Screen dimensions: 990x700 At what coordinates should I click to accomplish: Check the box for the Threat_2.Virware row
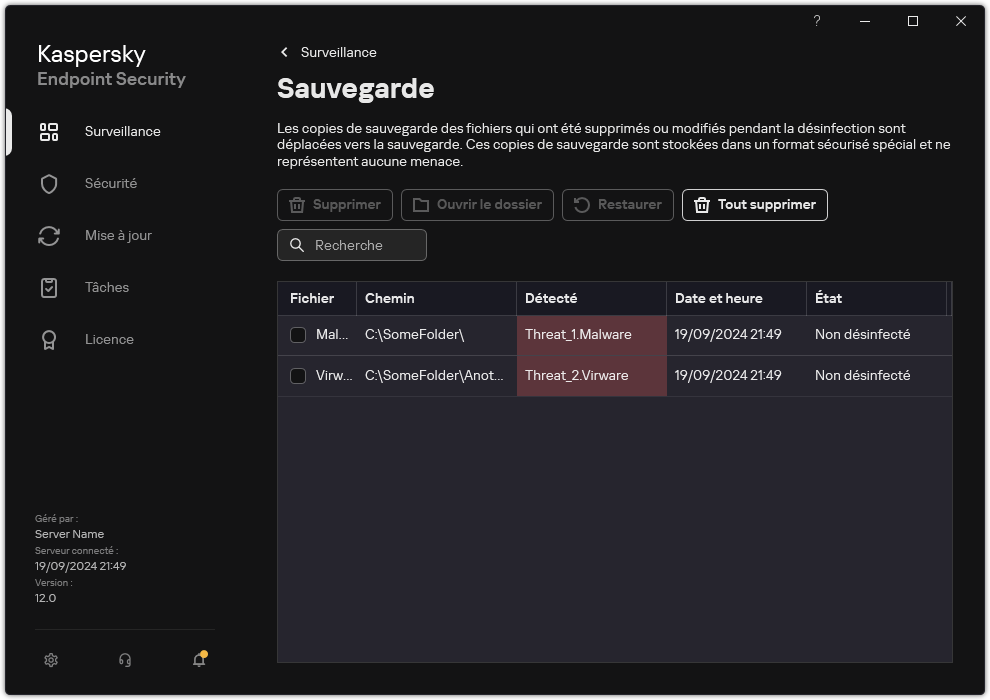[298, 376]
